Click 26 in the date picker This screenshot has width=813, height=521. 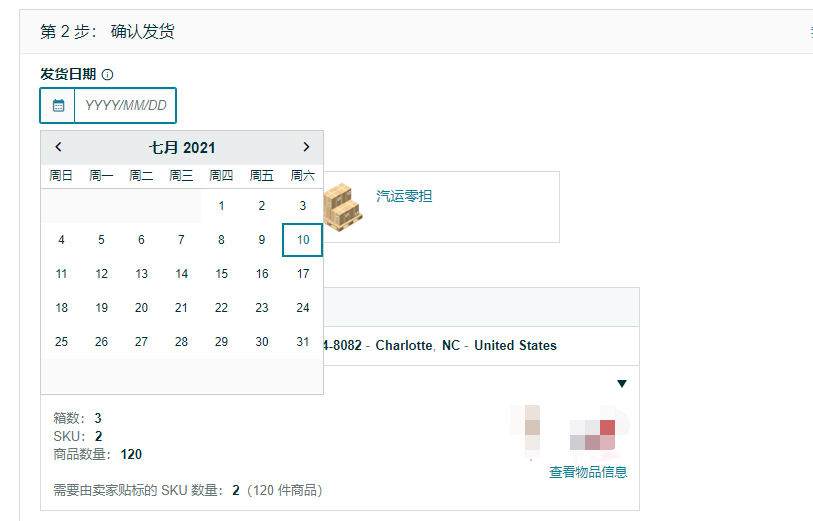(x=101, y=342)
